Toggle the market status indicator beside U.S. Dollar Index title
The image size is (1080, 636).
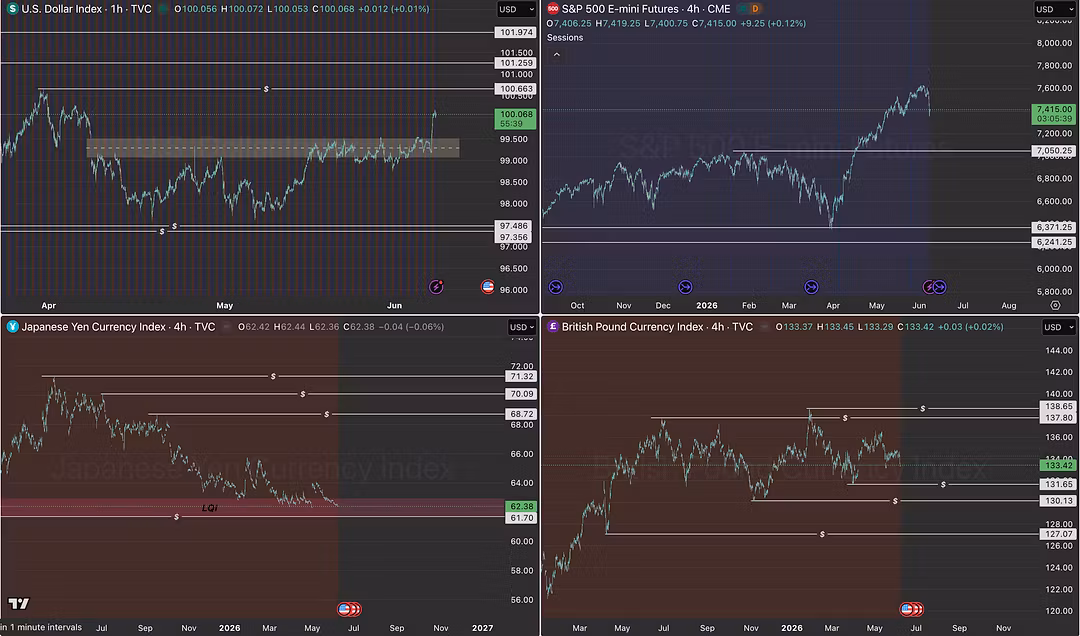(x=163, y=9)
